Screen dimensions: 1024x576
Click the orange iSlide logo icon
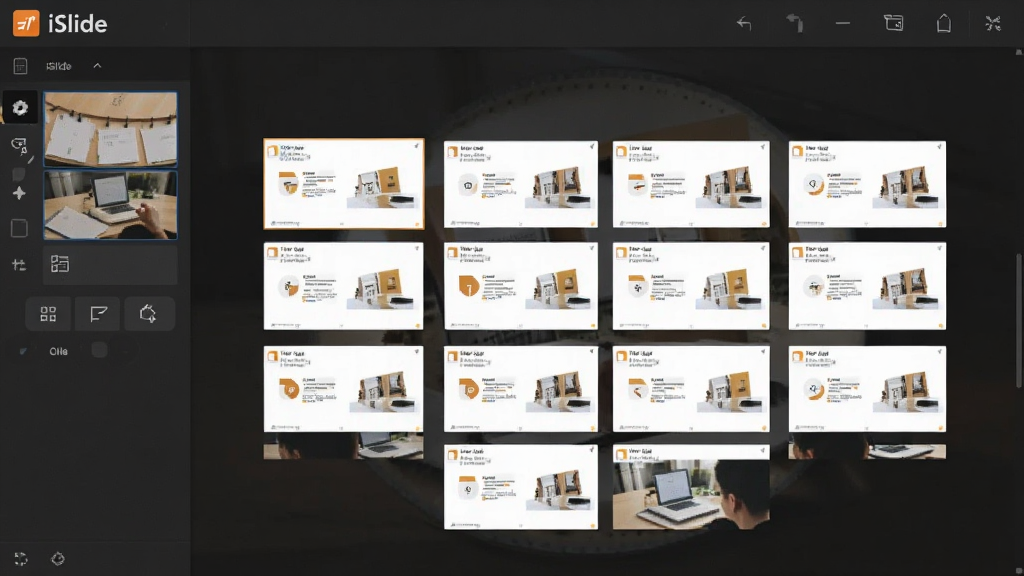pyautogui.click(x=26, y=24)
